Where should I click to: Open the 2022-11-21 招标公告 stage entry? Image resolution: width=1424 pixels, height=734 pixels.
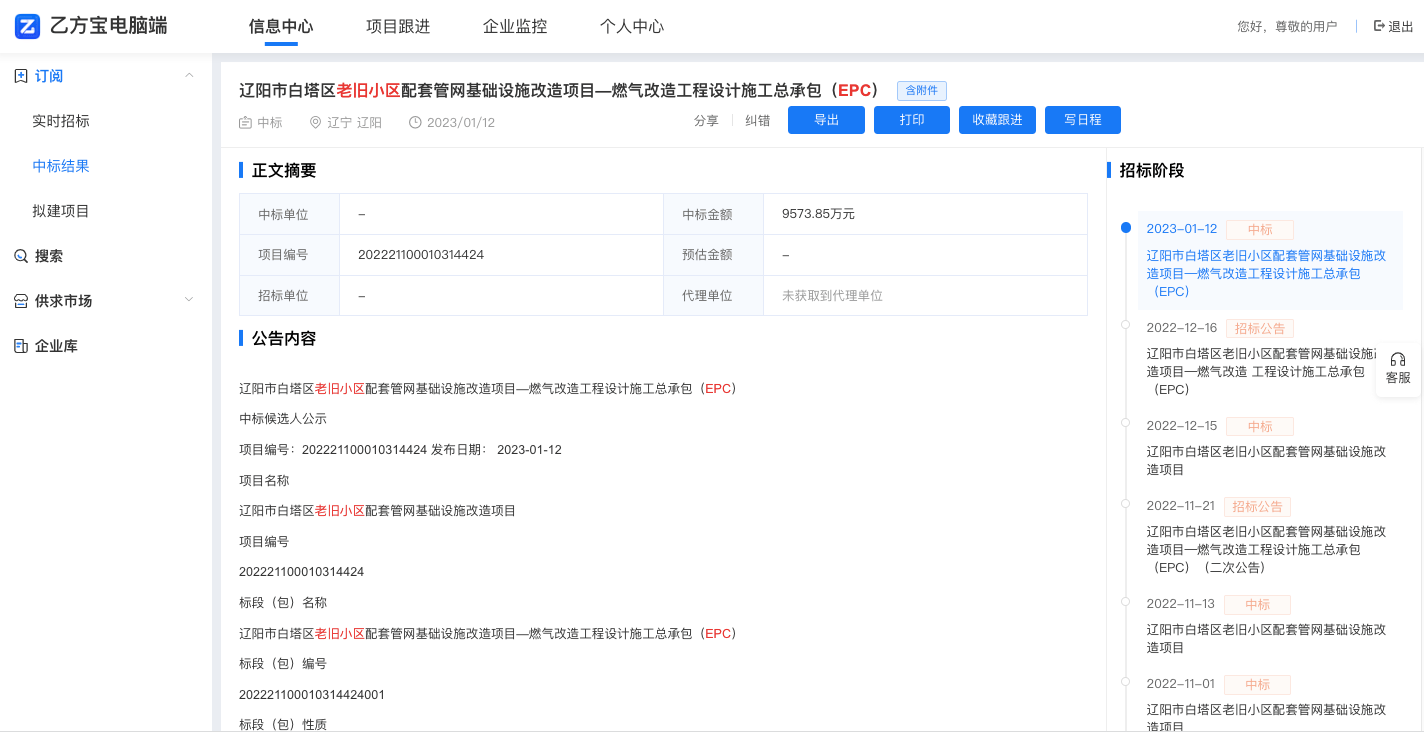(x=1270, y=537)
